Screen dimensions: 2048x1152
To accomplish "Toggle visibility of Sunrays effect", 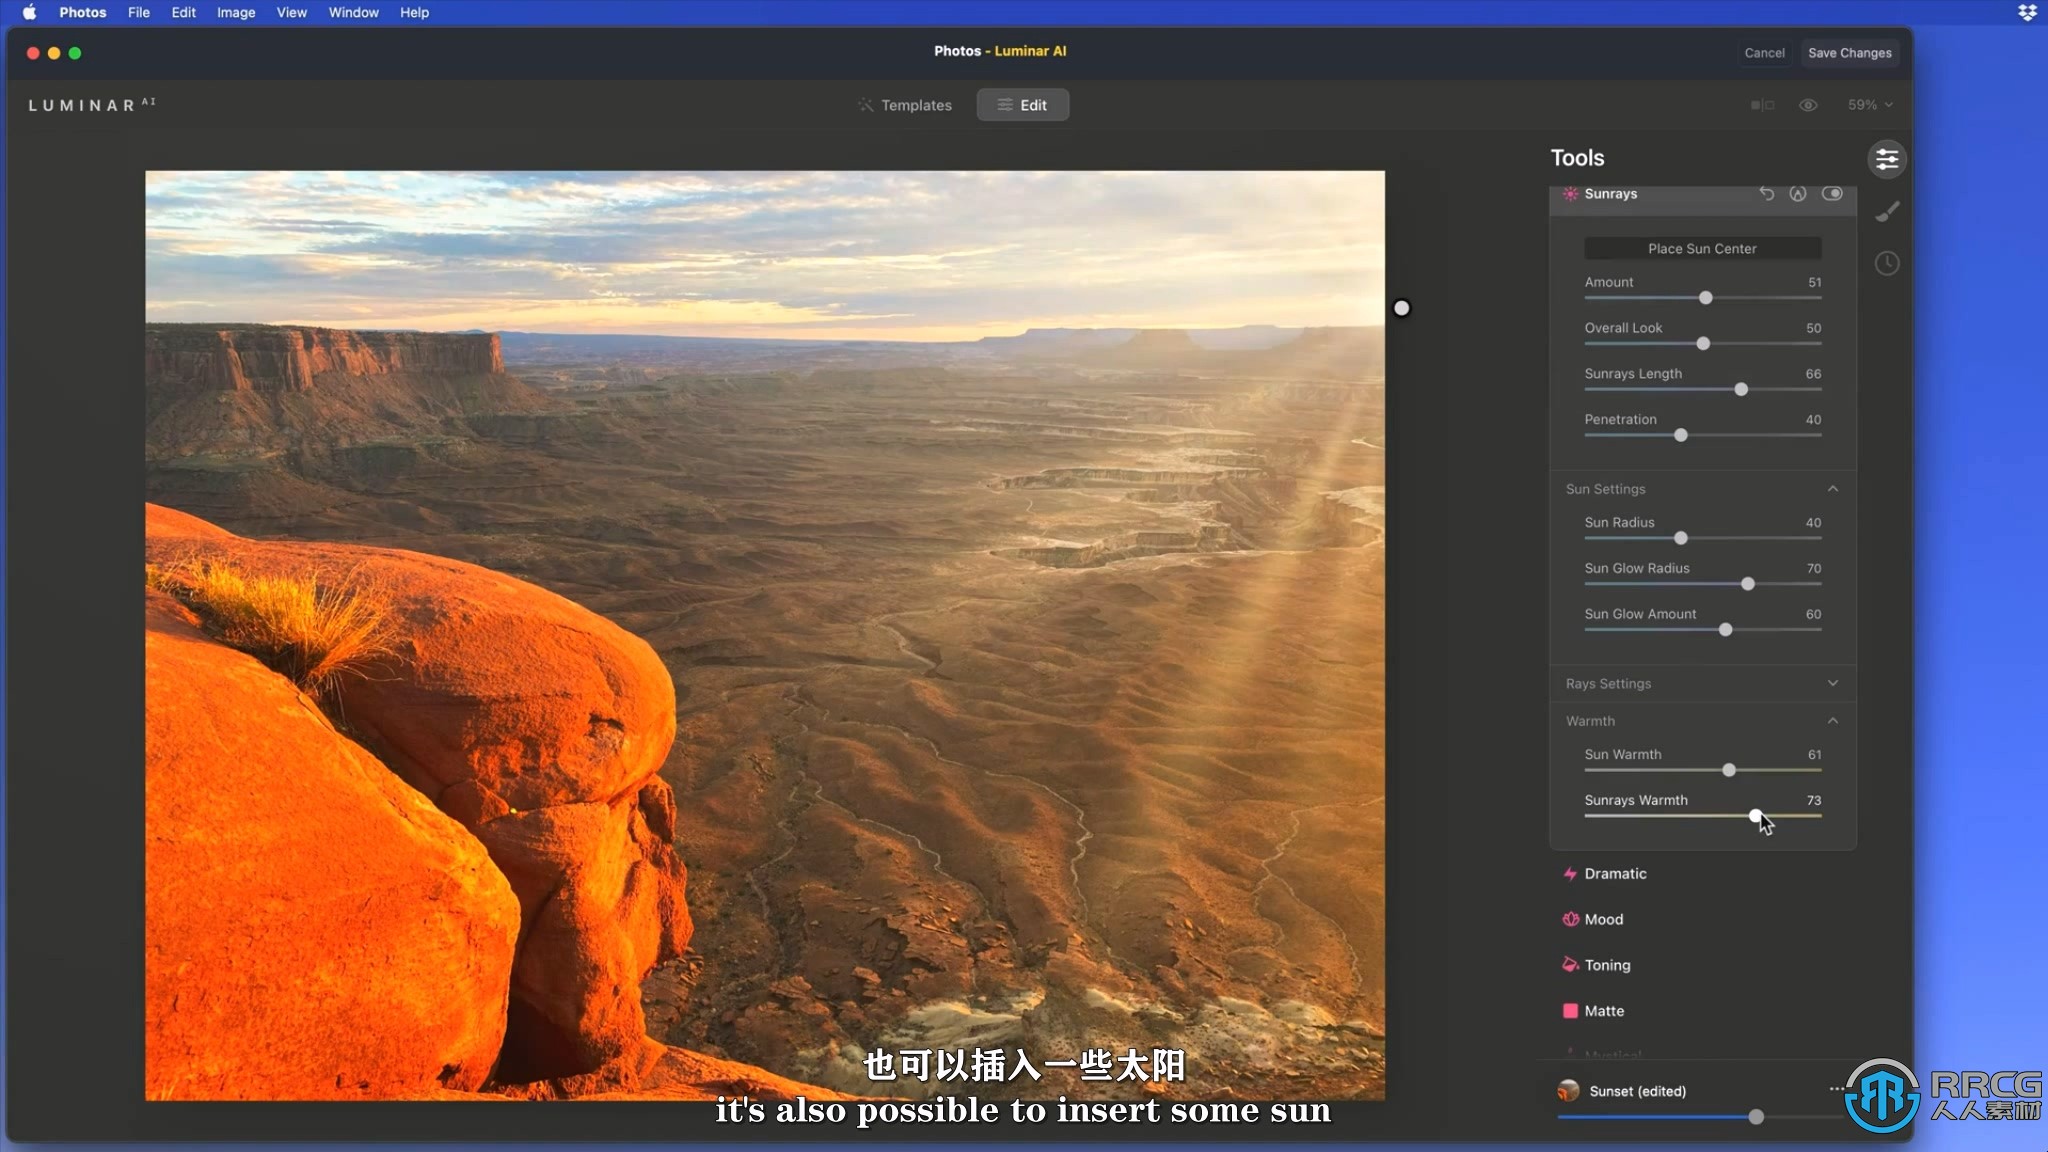I will (x=1833, y=193).
